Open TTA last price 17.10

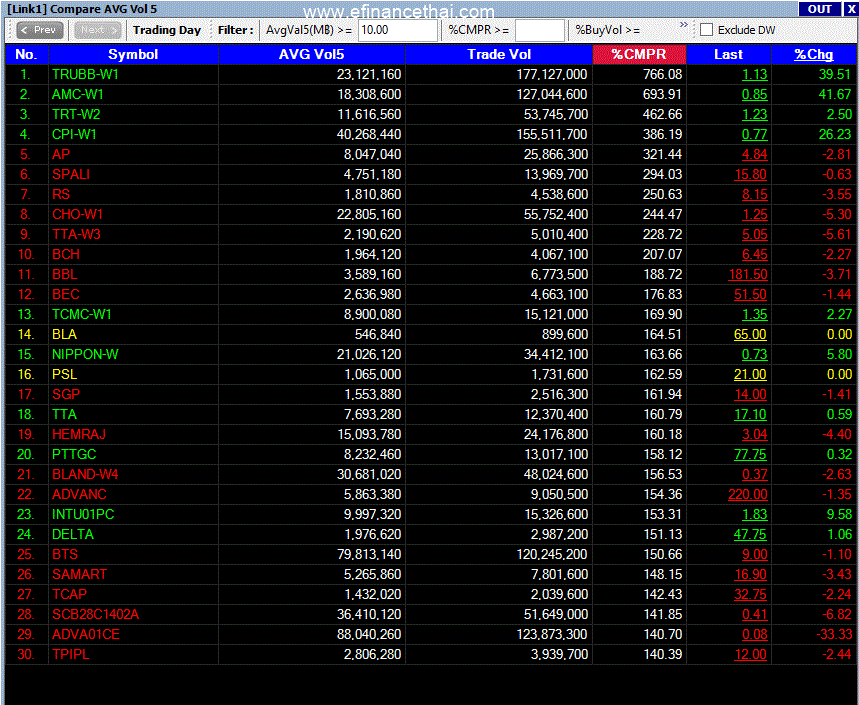(751, 415)
